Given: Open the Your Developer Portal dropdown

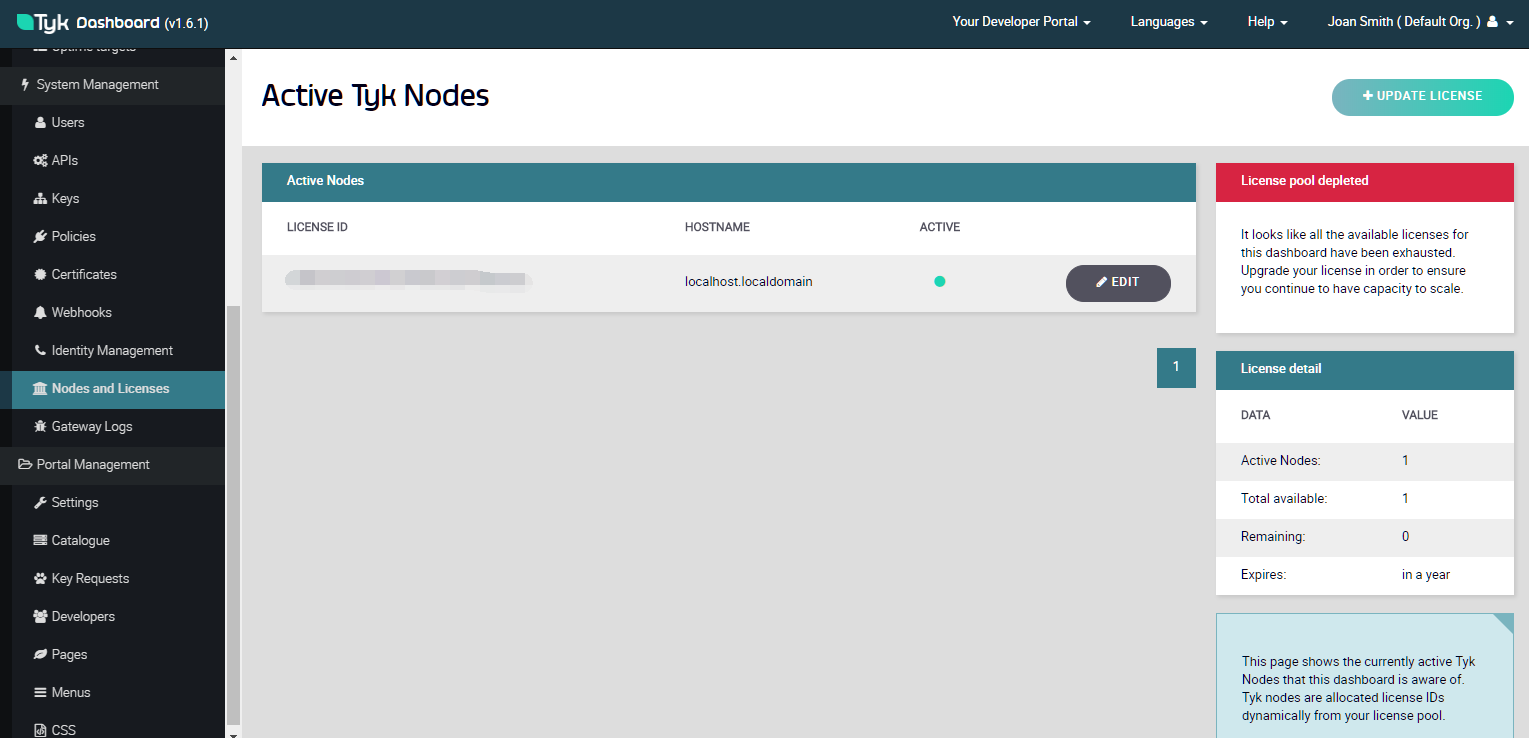Looking at the screenshot, I should point(1021,22).
